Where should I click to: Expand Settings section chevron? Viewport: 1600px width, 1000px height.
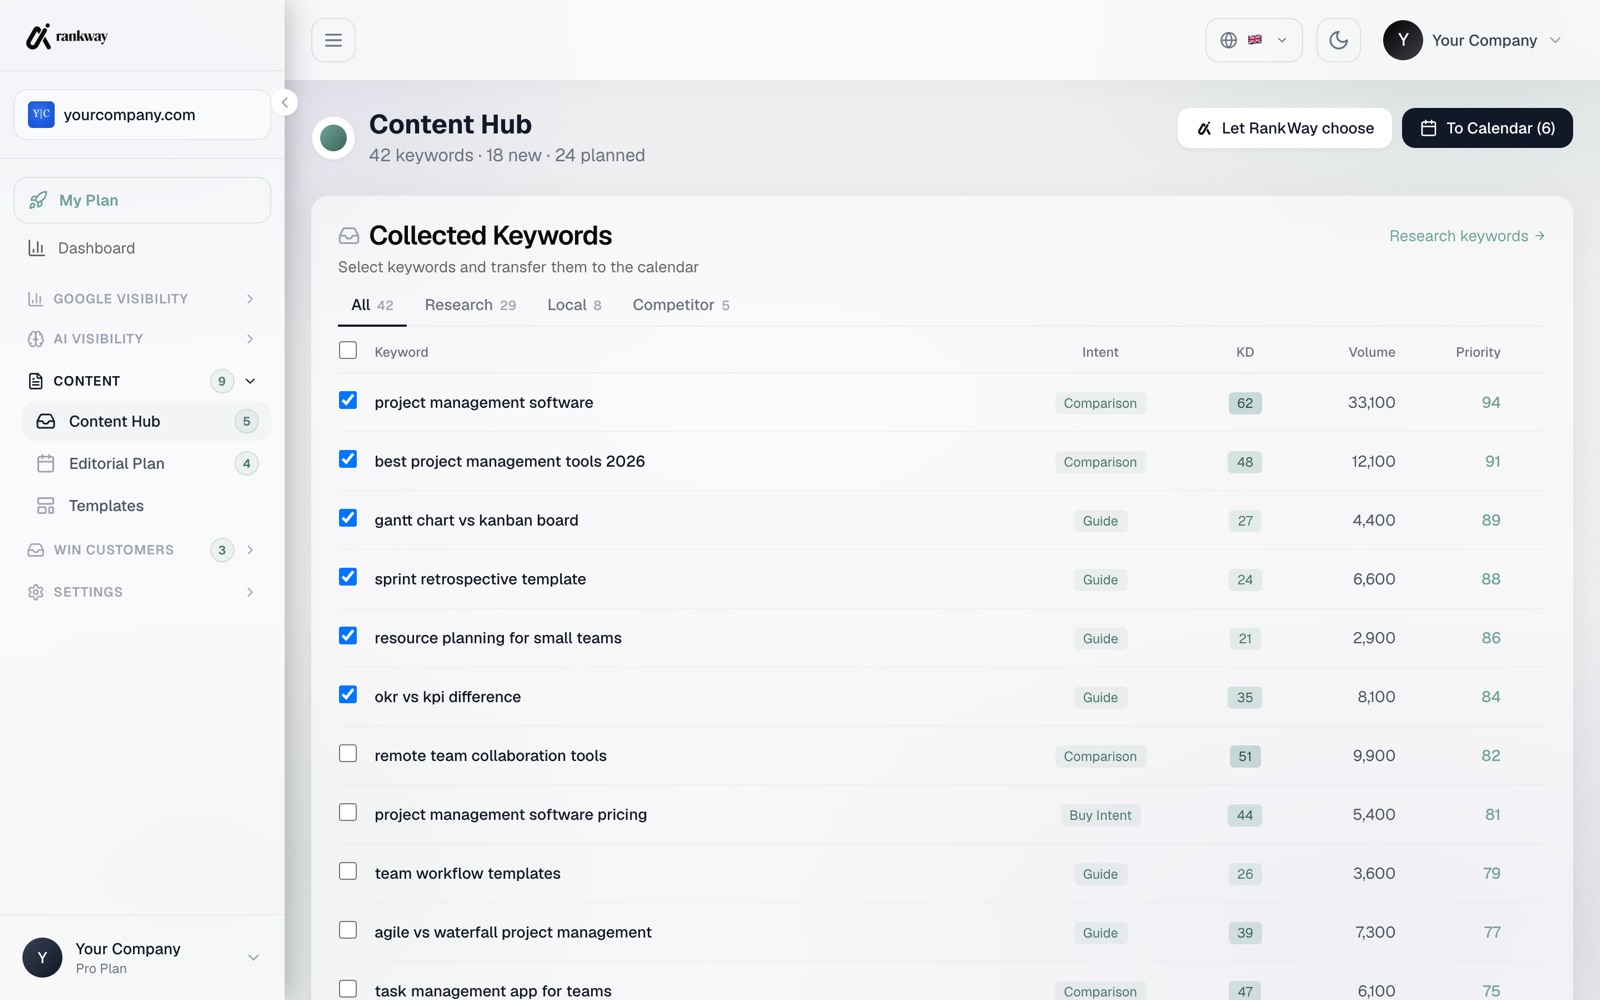tap(250, 592)
